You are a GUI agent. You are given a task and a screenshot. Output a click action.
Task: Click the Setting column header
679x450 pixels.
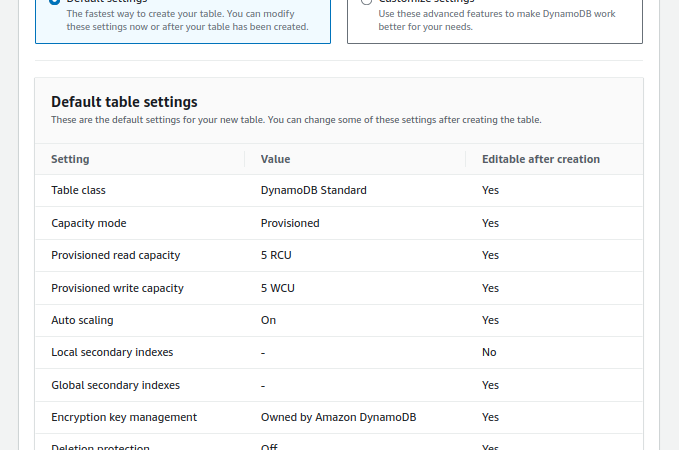(70, 159)
